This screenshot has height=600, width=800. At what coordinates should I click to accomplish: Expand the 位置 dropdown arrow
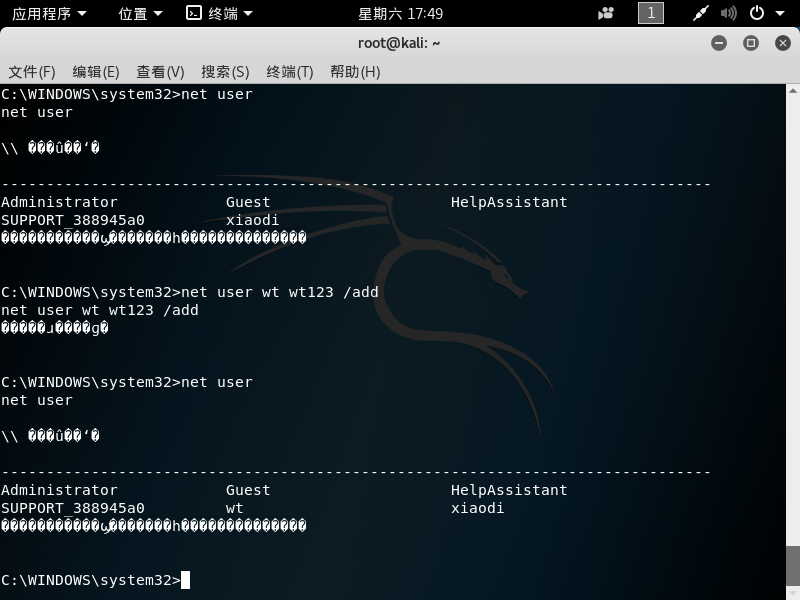[158, 14]
